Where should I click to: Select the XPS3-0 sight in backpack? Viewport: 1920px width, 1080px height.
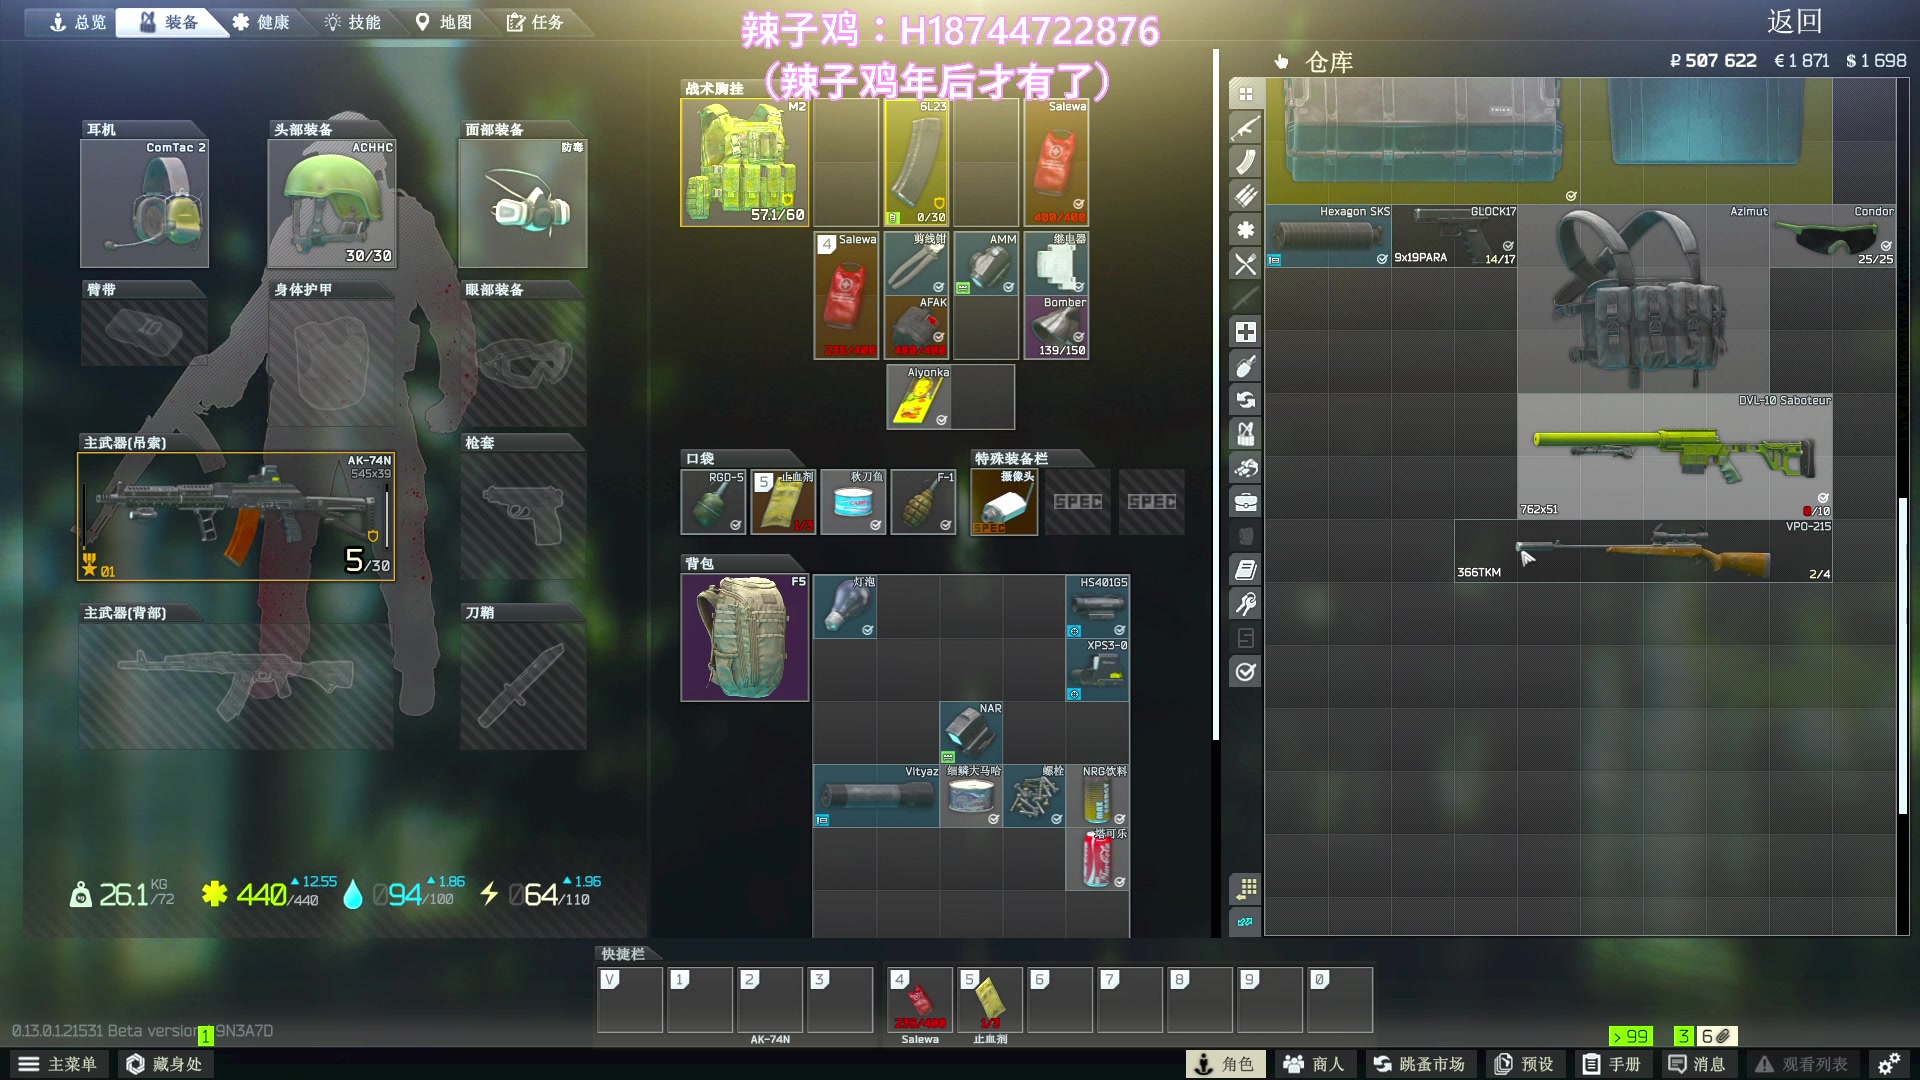(x=1098, y=669)
